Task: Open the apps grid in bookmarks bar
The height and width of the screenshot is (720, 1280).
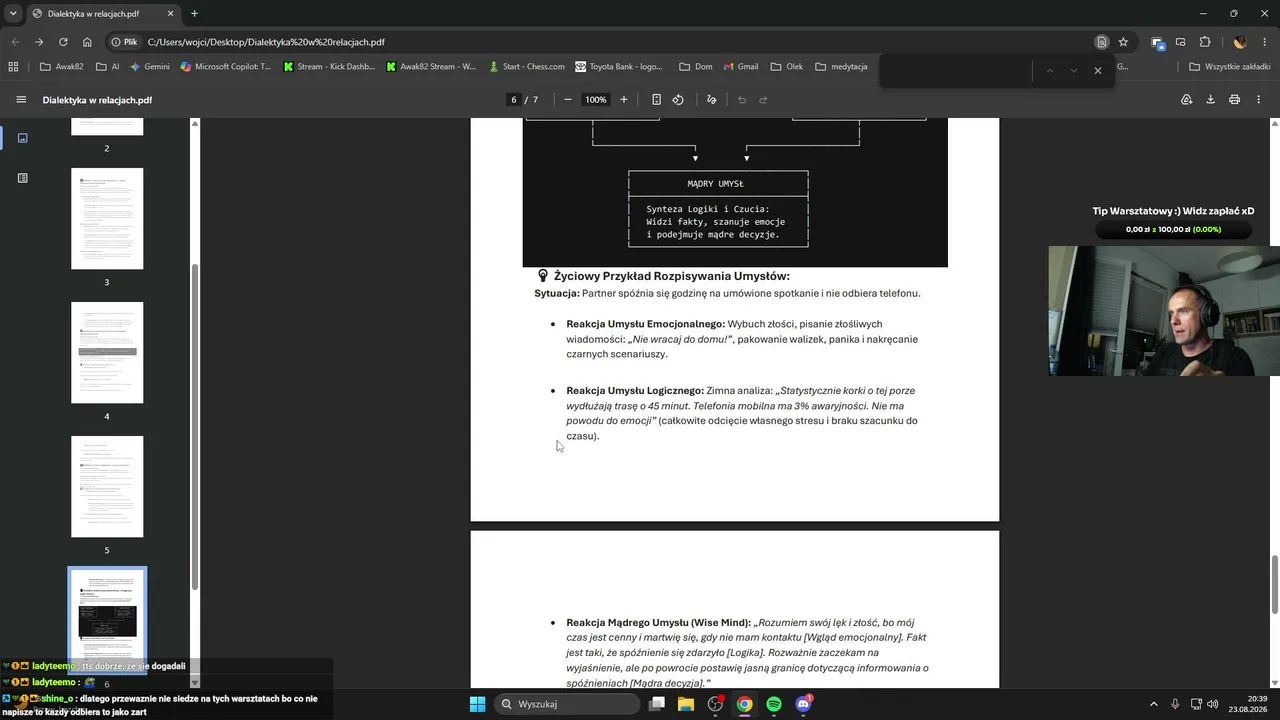Action: (13, 67)
